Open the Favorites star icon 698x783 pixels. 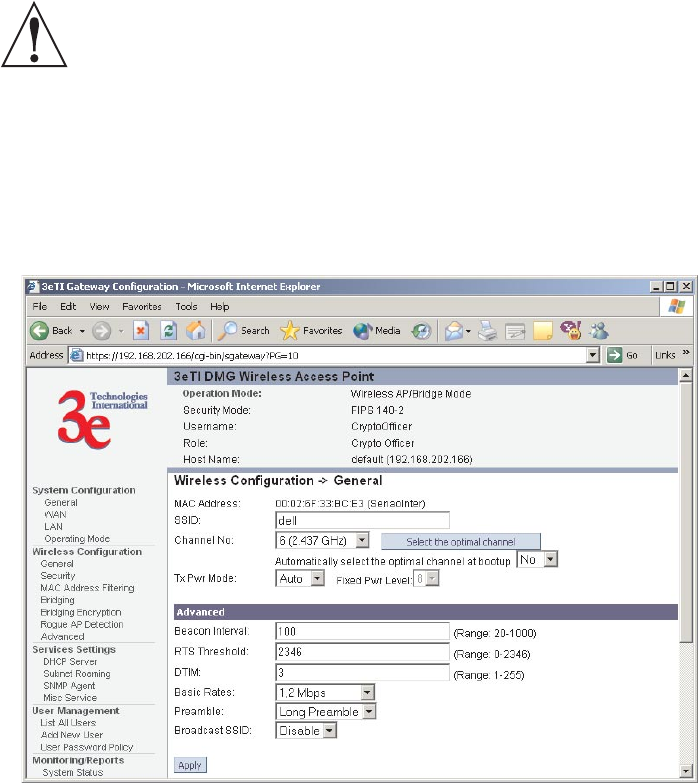point(290,331)
